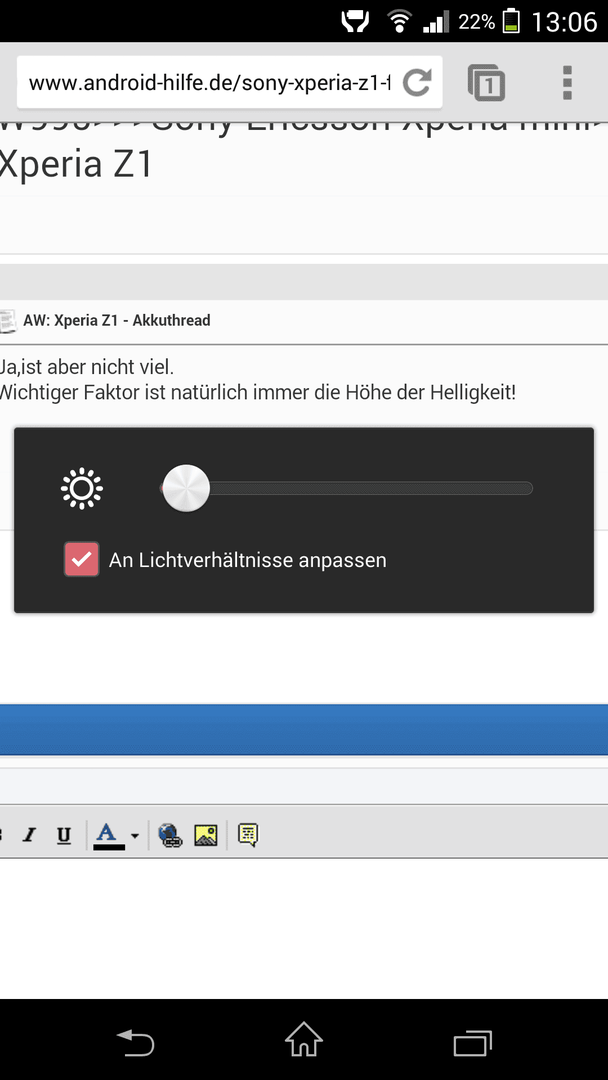Tap the Wi-Fi status icon

tap(398, 21)
